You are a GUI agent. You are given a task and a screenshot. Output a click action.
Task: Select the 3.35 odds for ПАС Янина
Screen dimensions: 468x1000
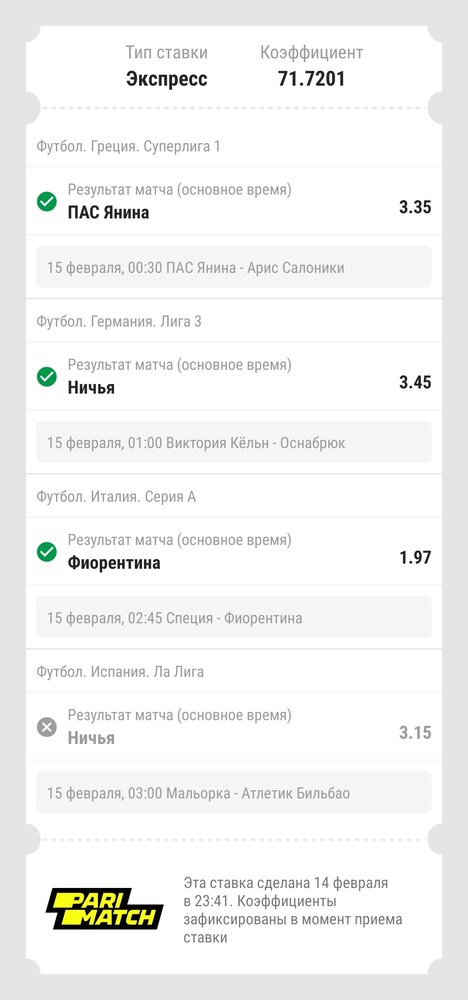click(415, 207)
